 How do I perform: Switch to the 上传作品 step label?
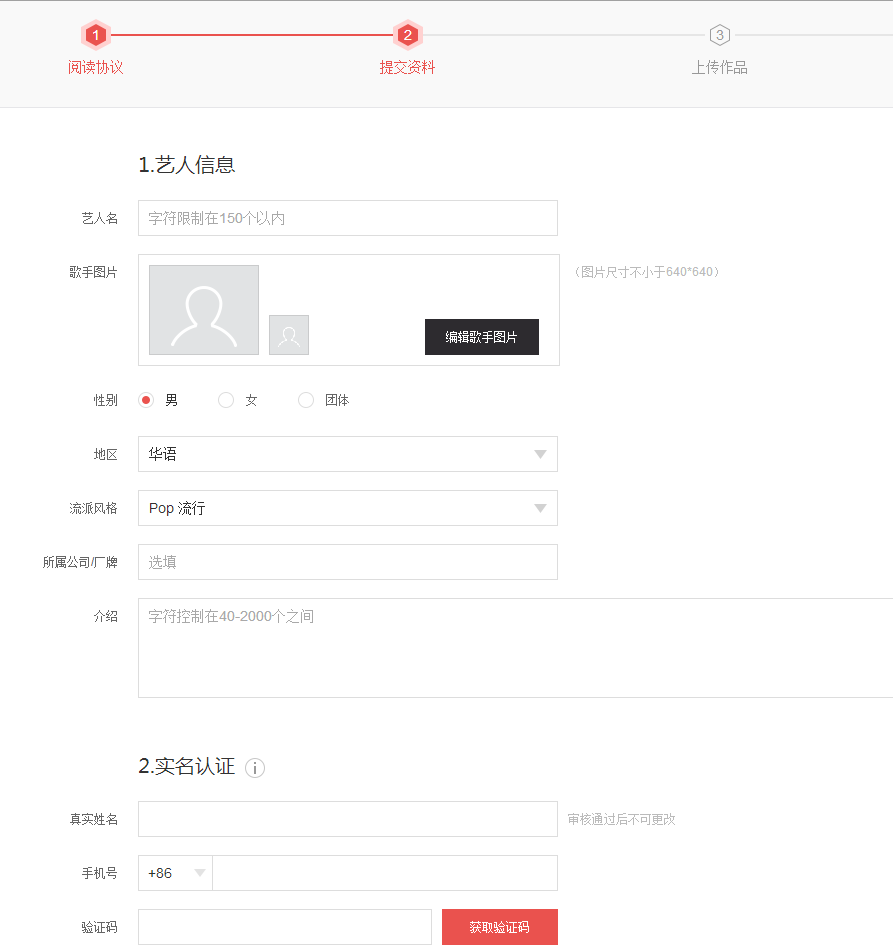pyautogui.click(x=719, y=68)
